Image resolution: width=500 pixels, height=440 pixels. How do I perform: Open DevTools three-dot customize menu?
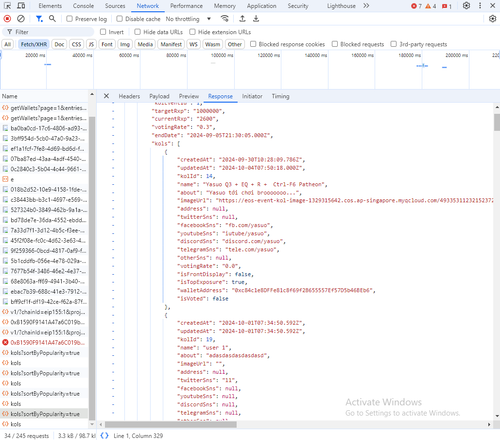point(480,6)
